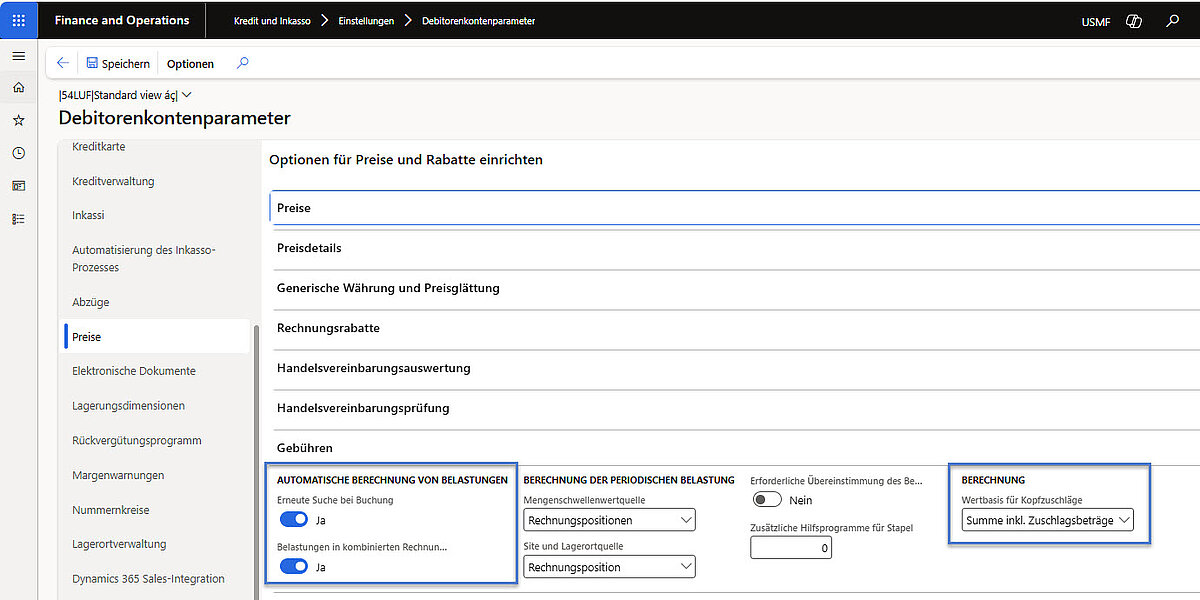This screenshot has height=600, width=1200.
Task: Open the app launcher waffle icon
Action: click(x=19, y=20)
